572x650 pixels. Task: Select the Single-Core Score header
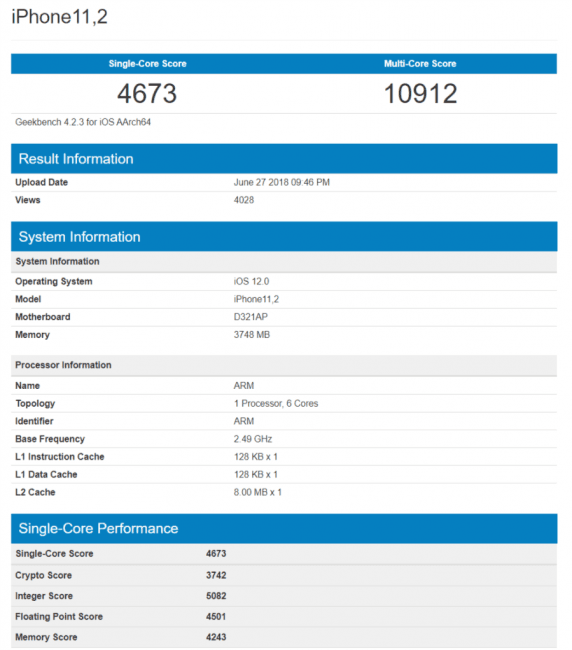(148, 64)
